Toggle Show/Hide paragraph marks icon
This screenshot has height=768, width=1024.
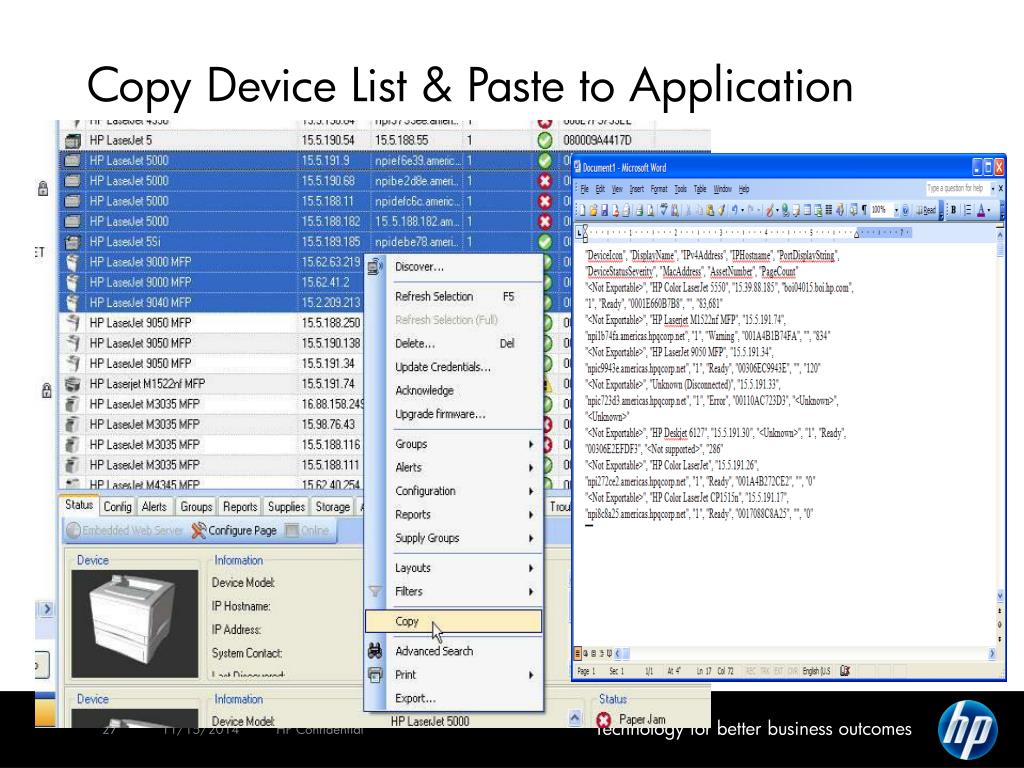pyautogui.click(x=864, y=210)
